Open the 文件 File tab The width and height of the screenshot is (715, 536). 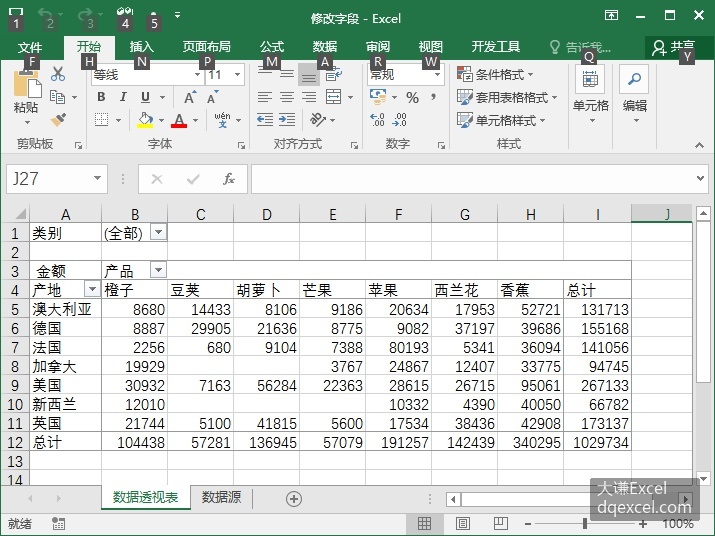click(x=30, y=47)
